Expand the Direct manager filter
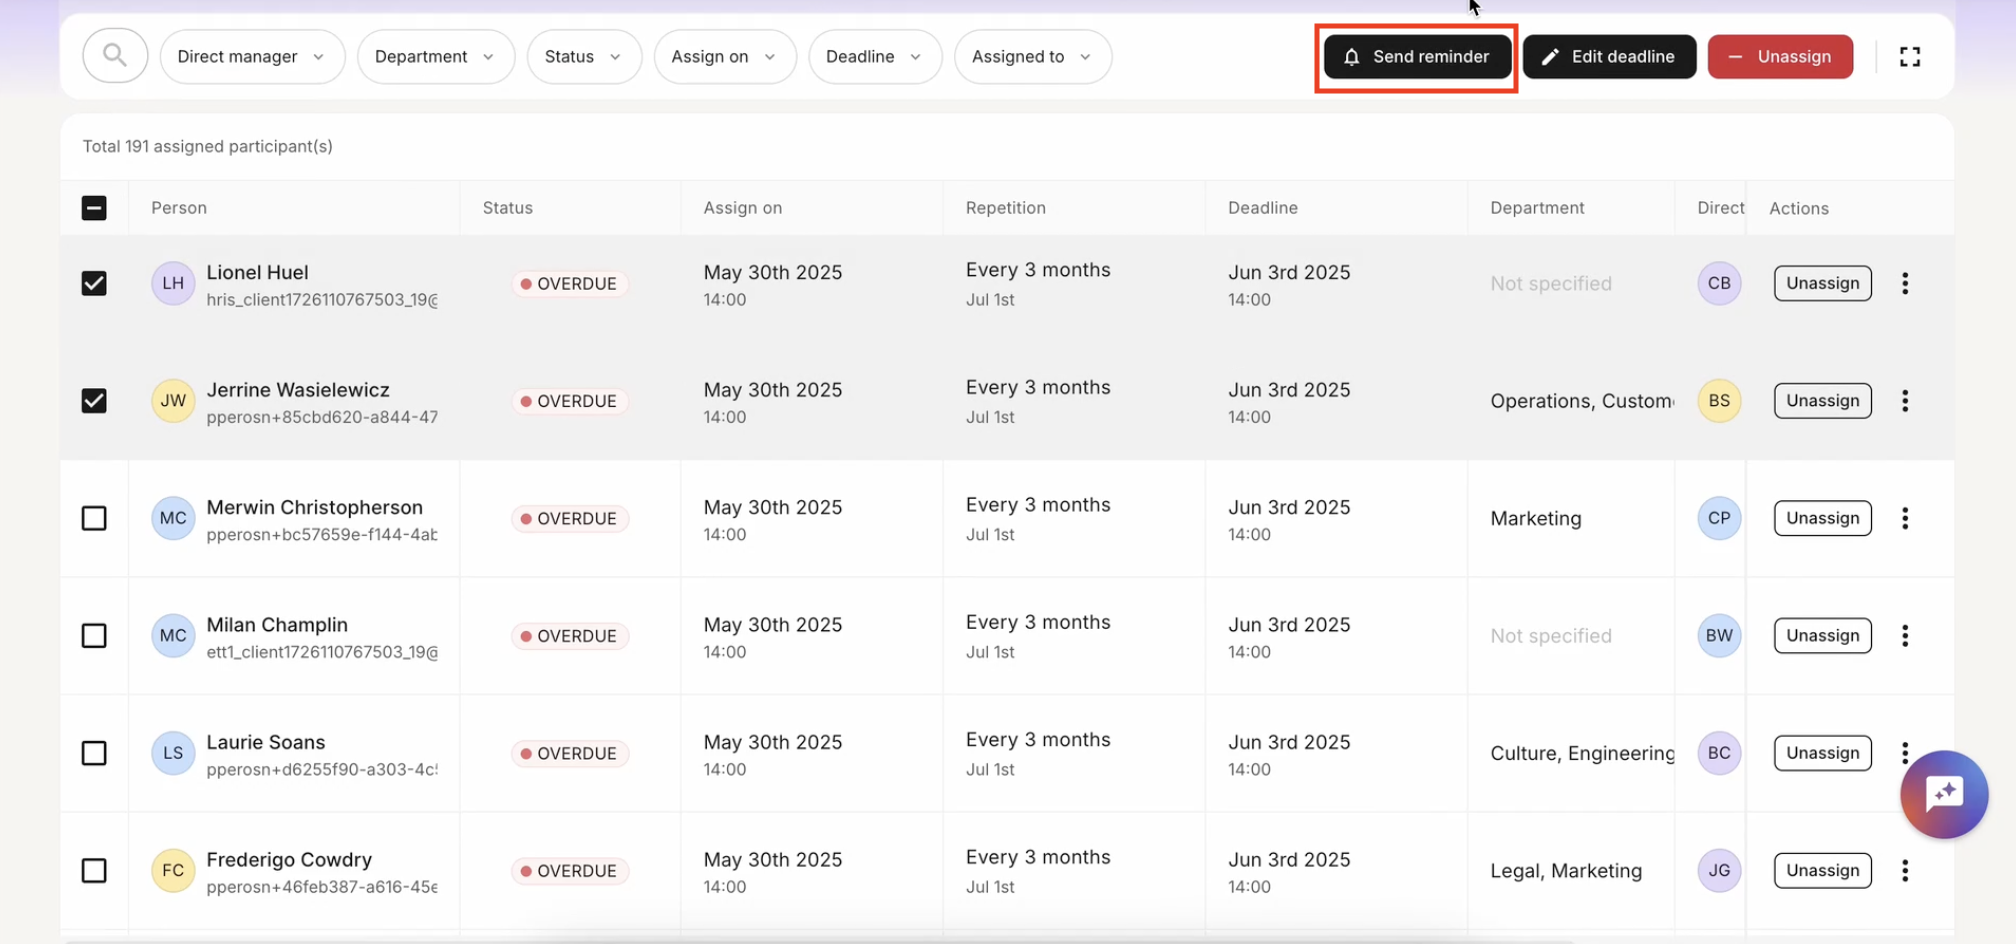 point(251,57)
